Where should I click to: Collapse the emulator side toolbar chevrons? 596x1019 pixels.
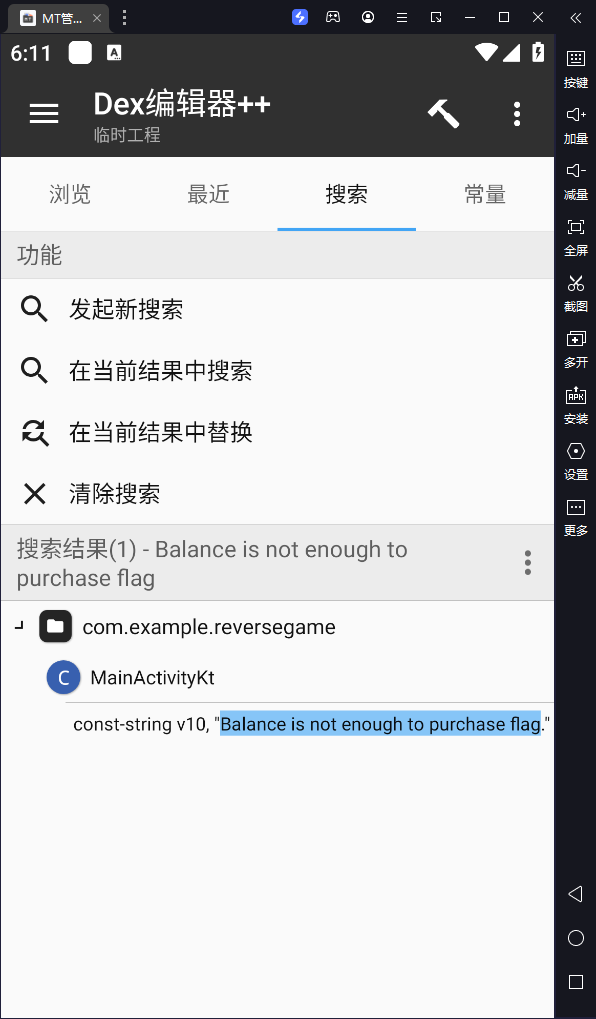575,18
